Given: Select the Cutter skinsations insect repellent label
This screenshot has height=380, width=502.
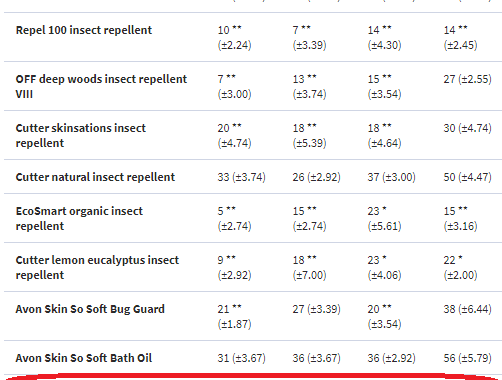Looking at the screenshot, I should pos(81,135).
